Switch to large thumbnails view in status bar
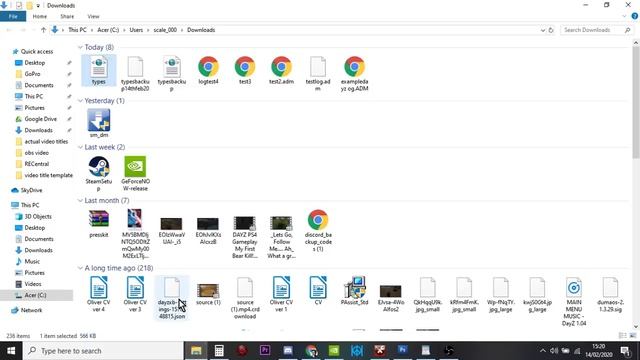The image size is (640, 360). click(x=633, y=336)
